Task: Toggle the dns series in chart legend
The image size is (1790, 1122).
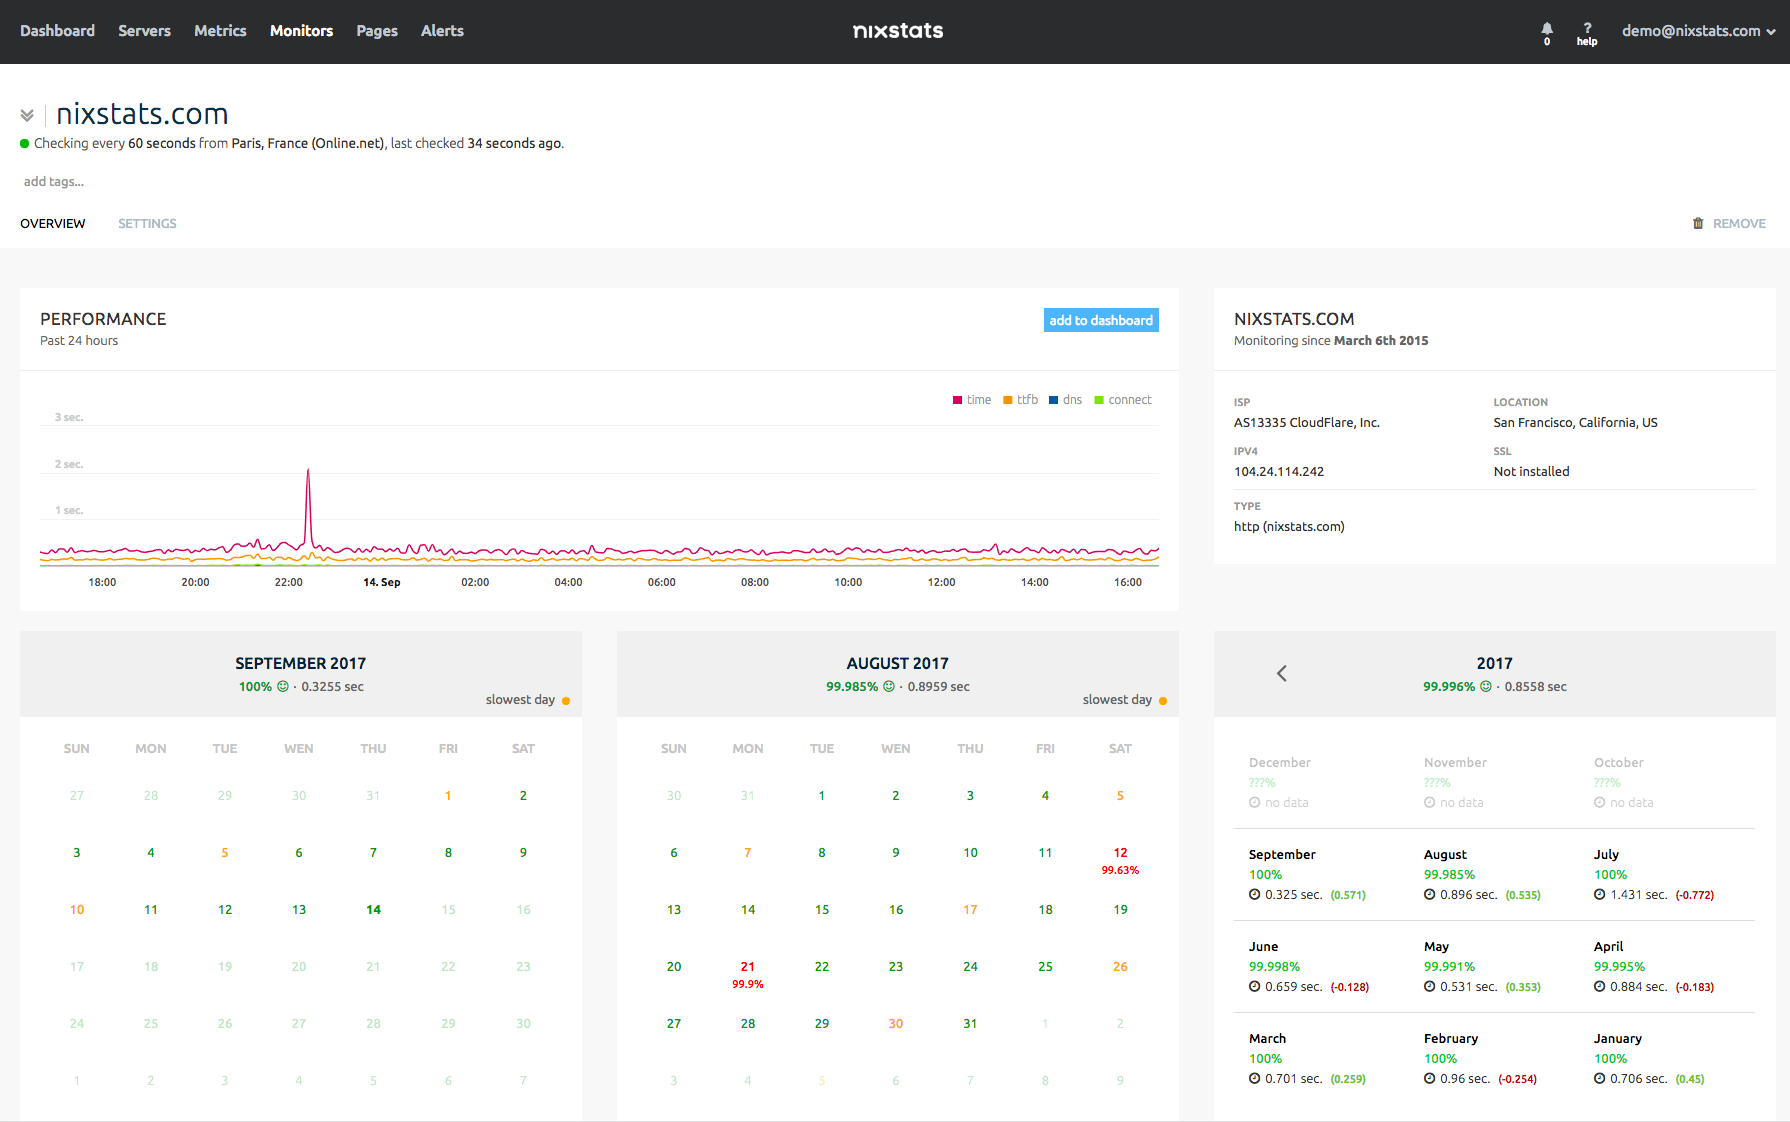Action: pyautogui.click(x=1066, y=399)
